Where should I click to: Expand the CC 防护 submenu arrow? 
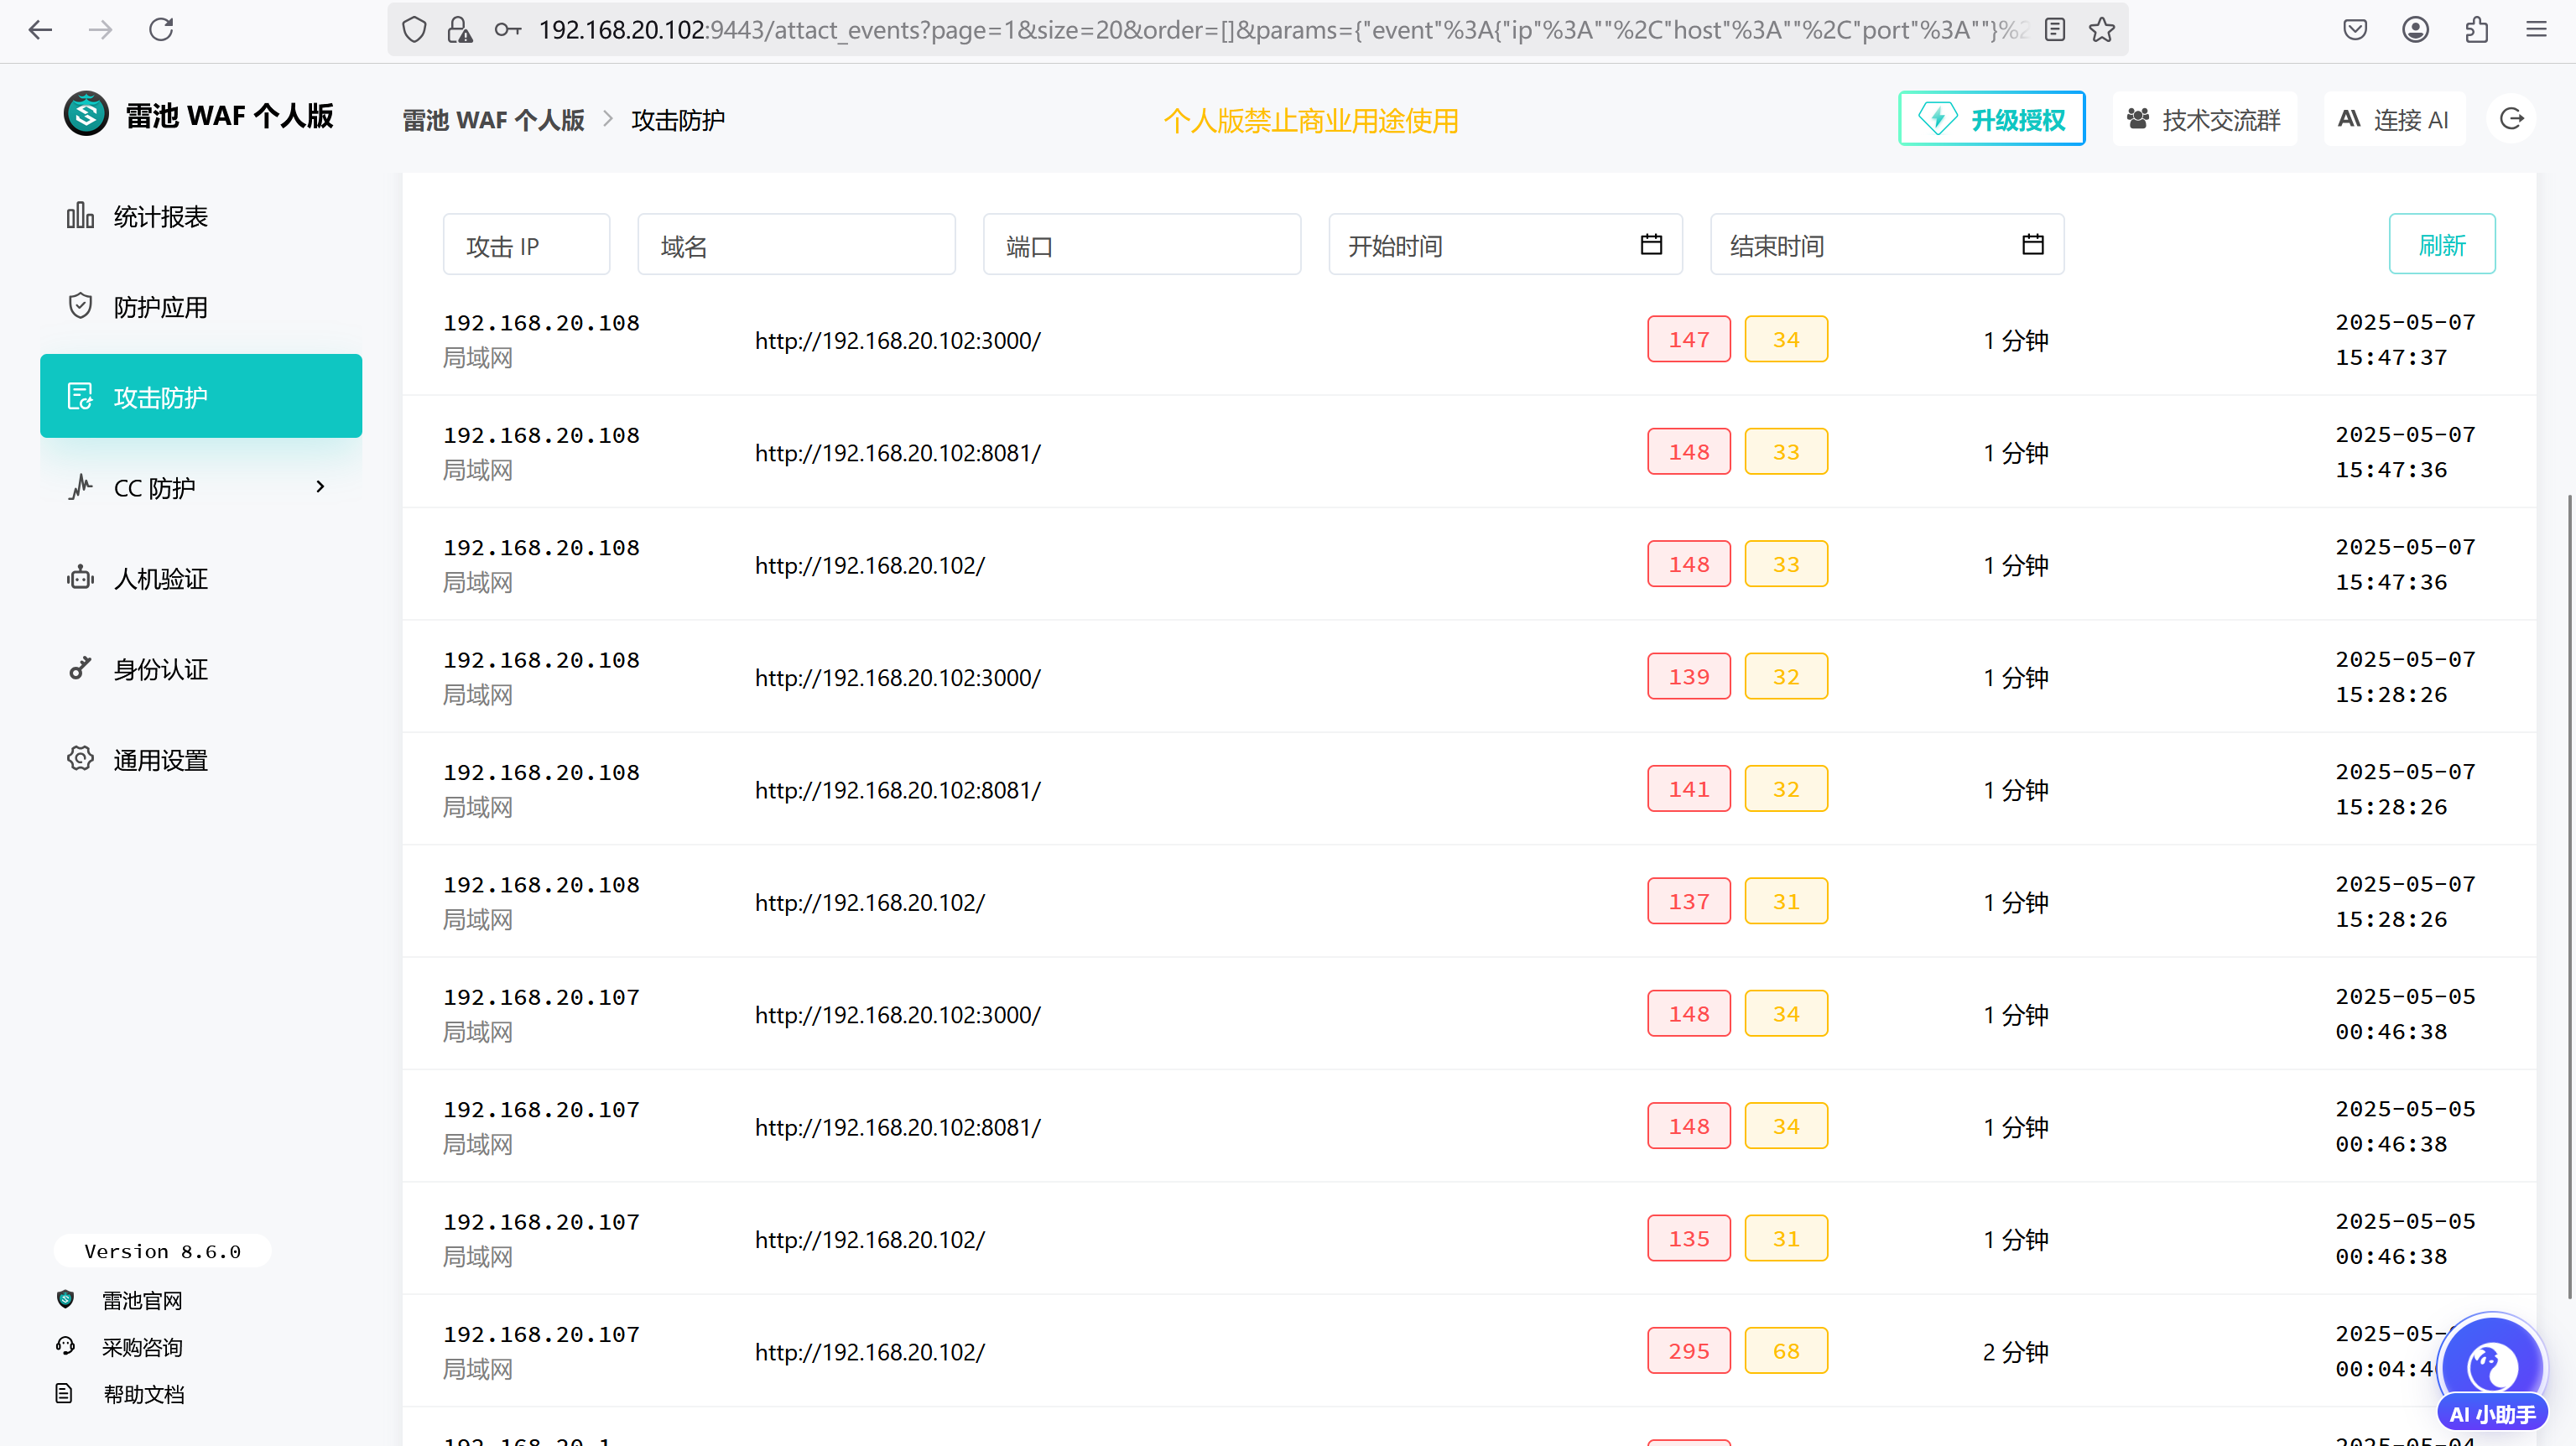coord(320,487)
